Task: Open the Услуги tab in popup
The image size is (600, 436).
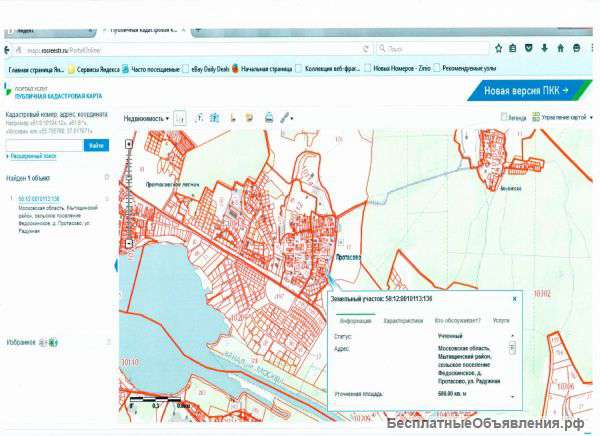Action: click(500, 321)
